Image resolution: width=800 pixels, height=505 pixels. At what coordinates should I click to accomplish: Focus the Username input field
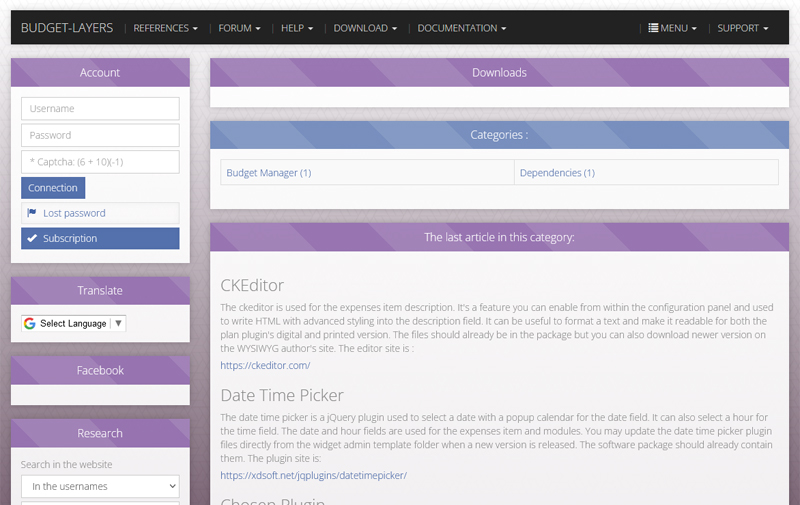click(100, 109)
